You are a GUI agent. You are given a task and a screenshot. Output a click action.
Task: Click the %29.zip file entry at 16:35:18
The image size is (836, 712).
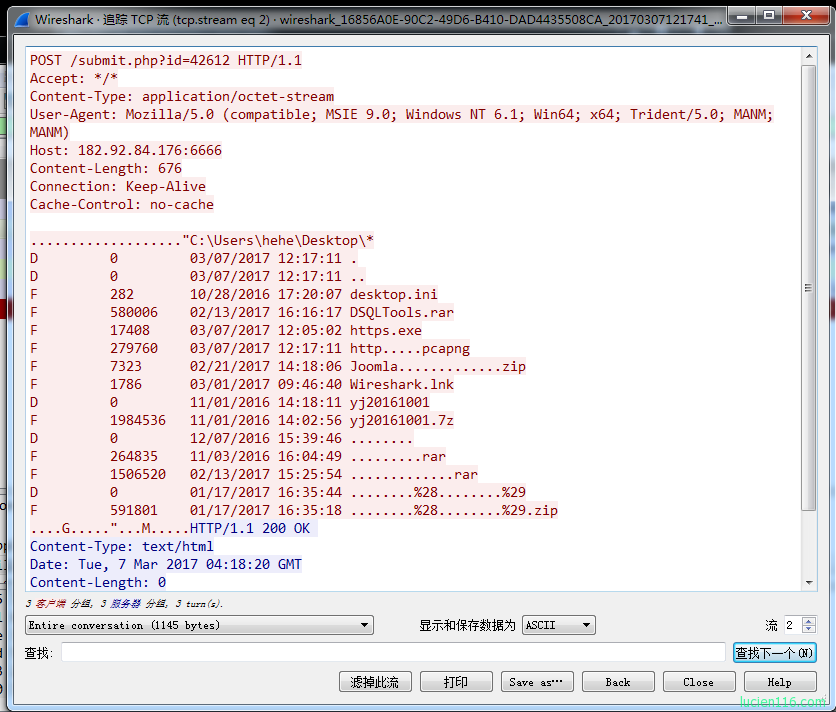454,511
